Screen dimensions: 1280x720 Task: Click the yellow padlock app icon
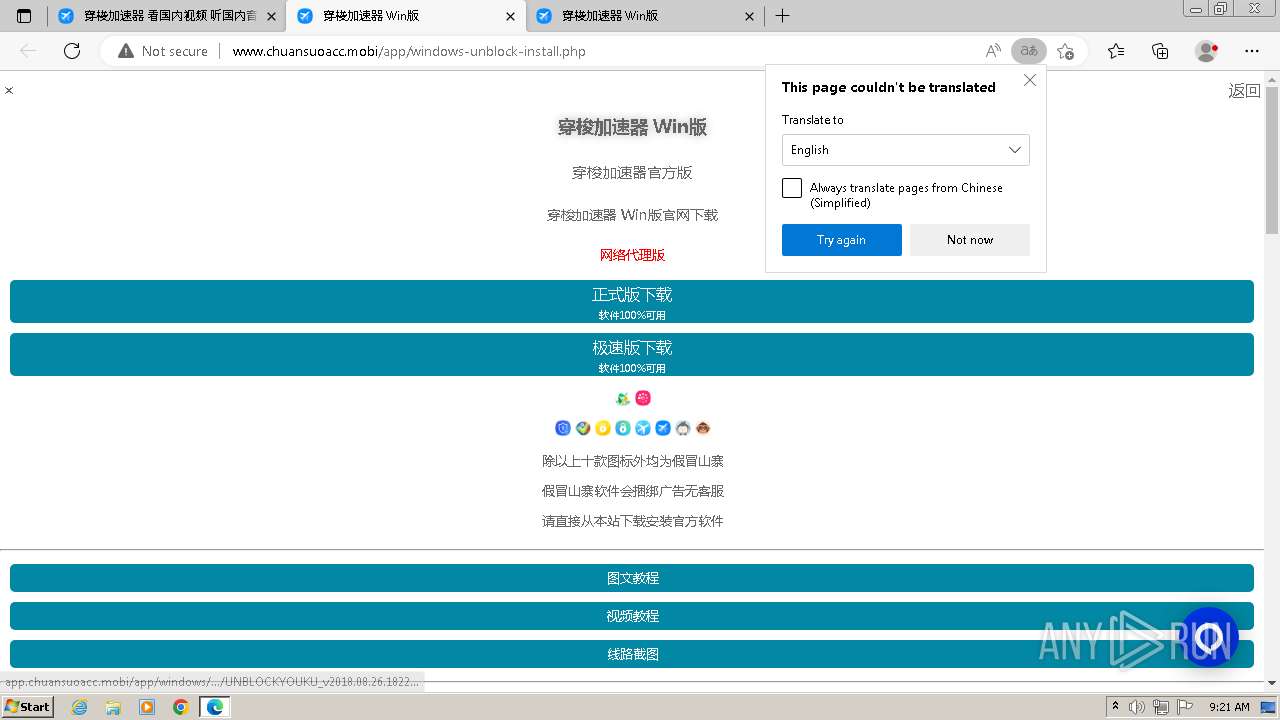pyautogui.click(x=603, y=428)
